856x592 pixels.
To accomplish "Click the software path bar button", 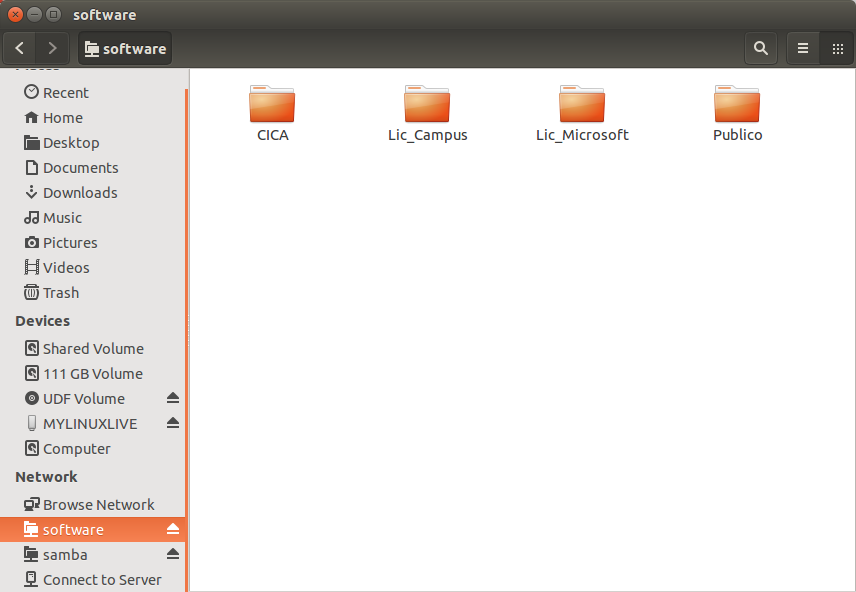I will pos(125,49).
